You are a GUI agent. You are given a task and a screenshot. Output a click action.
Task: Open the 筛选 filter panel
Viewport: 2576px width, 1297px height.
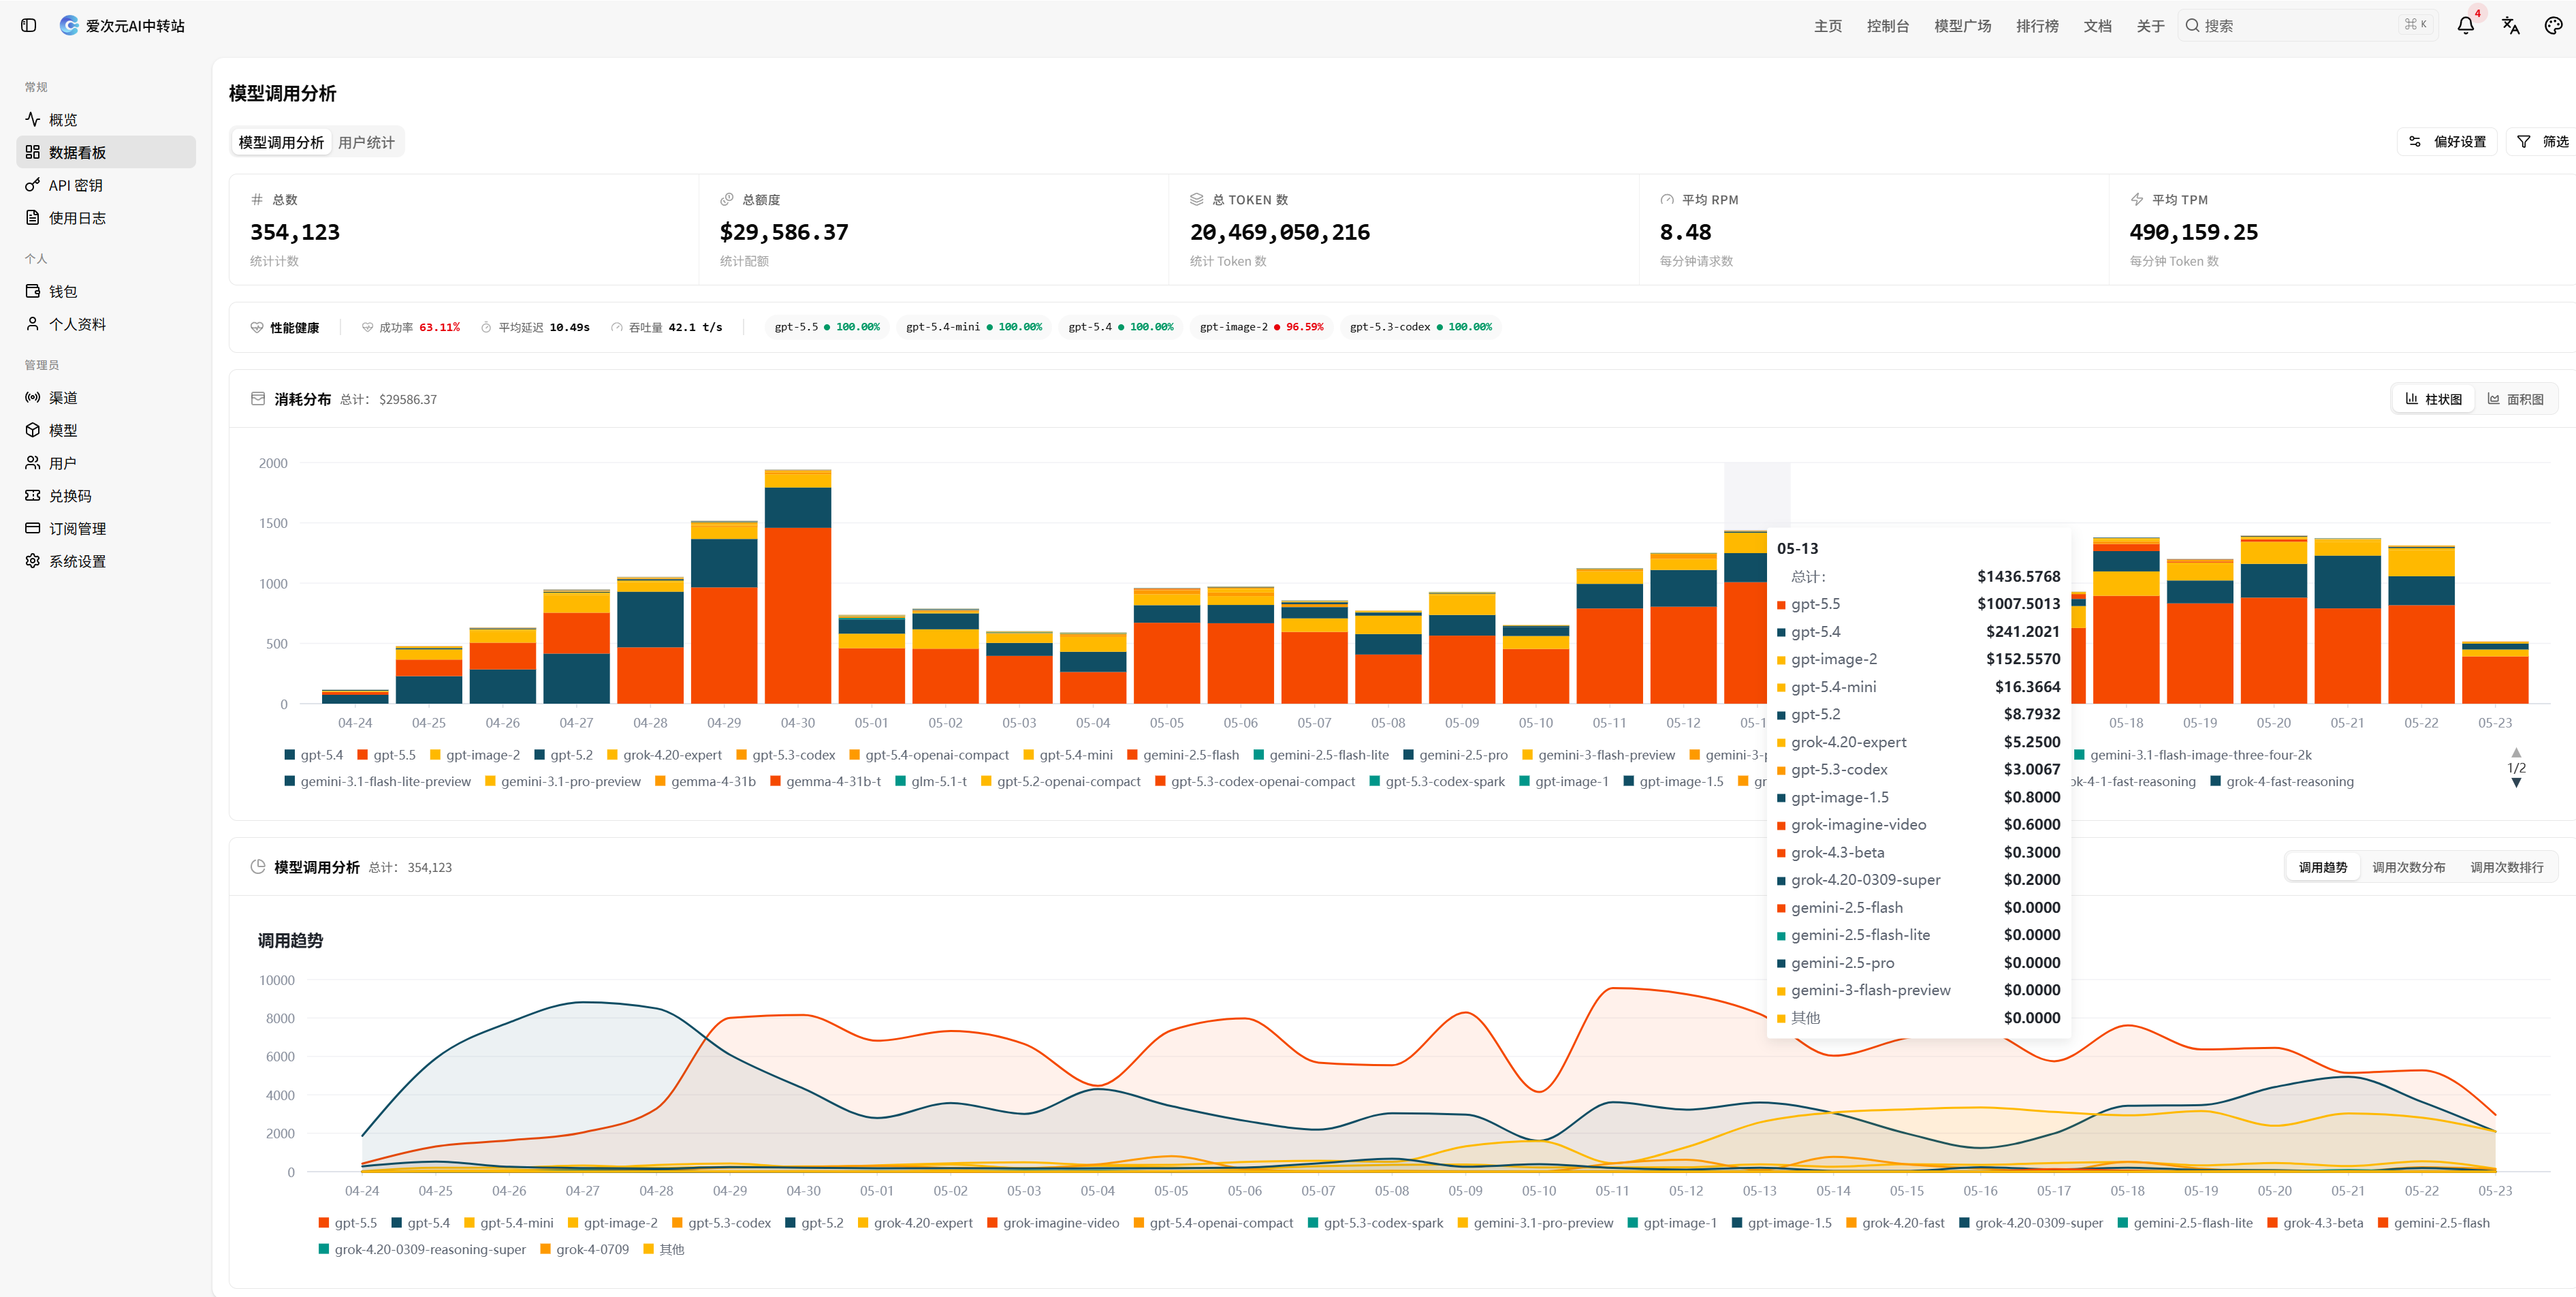point(2542,142)
